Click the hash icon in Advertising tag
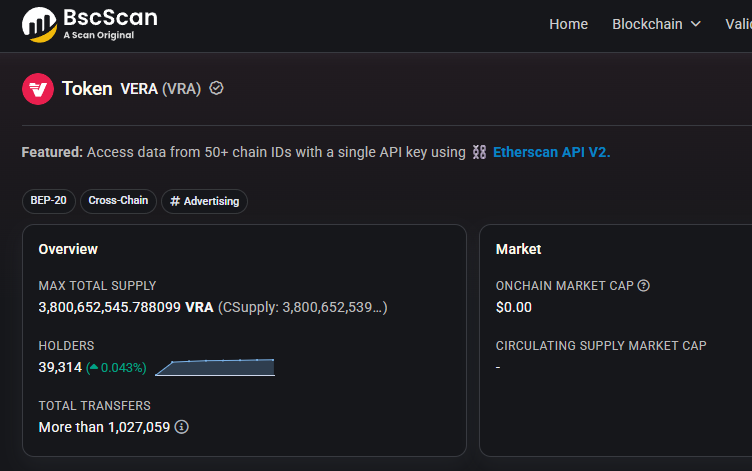Viewport: 752px width, 471px height. tap(175, 201)
